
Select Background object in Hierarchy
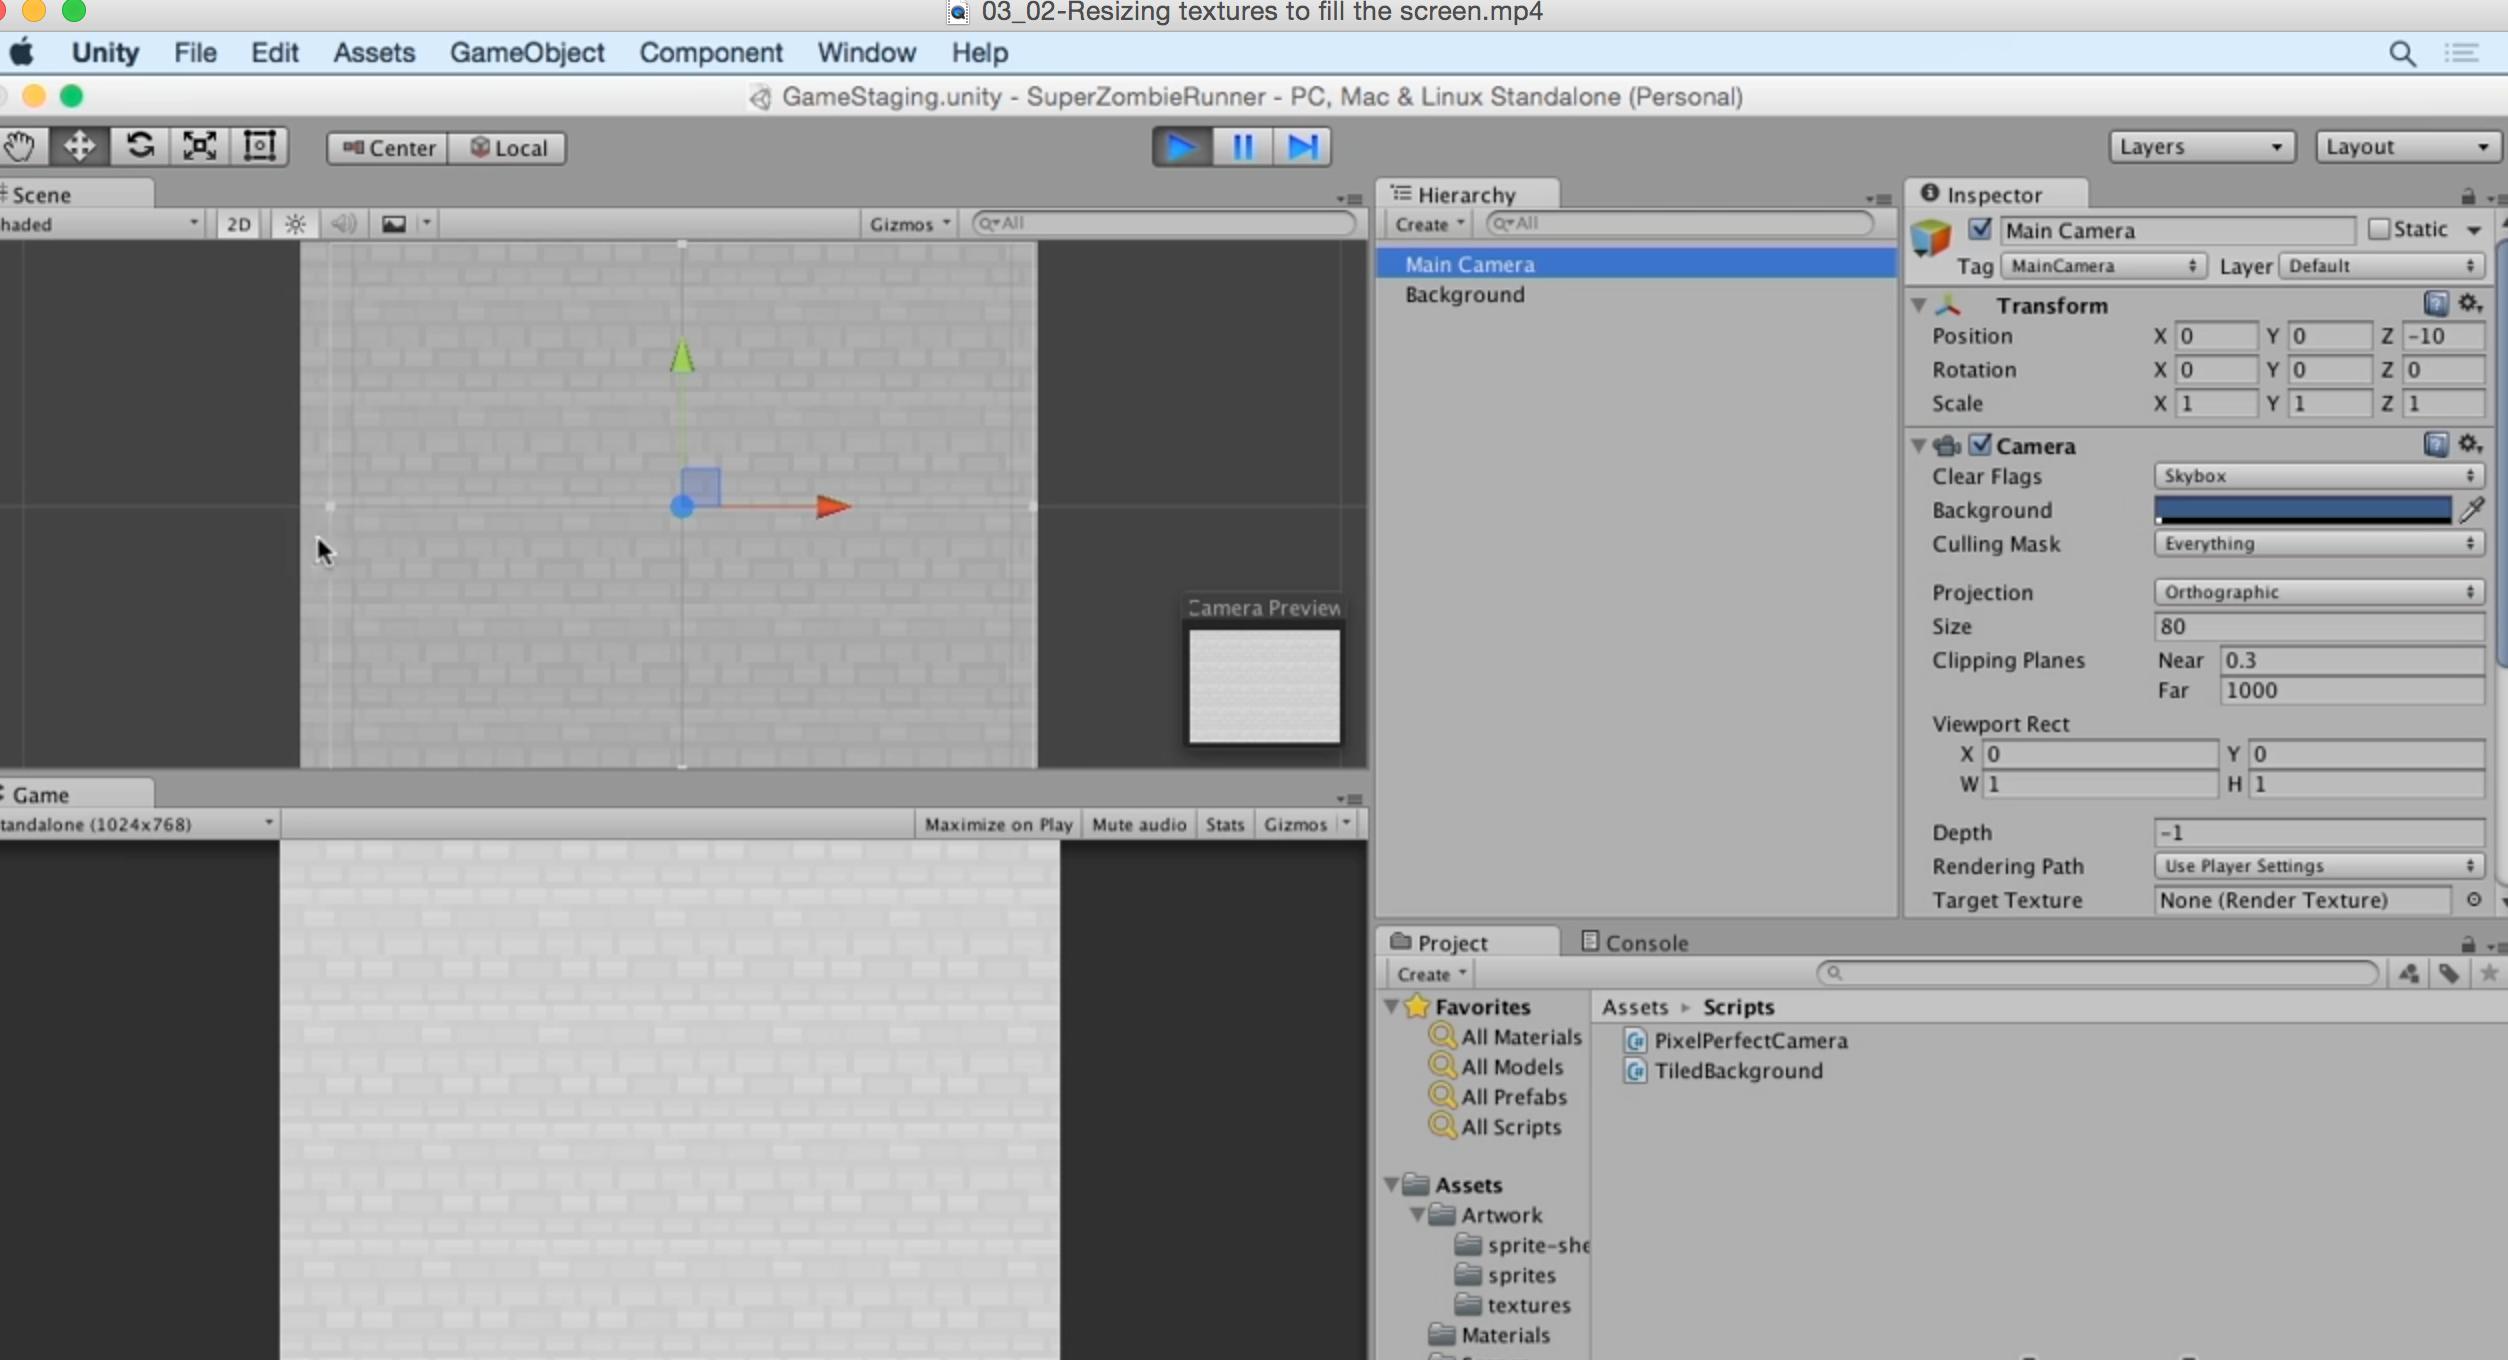(x=1464, y=295)
